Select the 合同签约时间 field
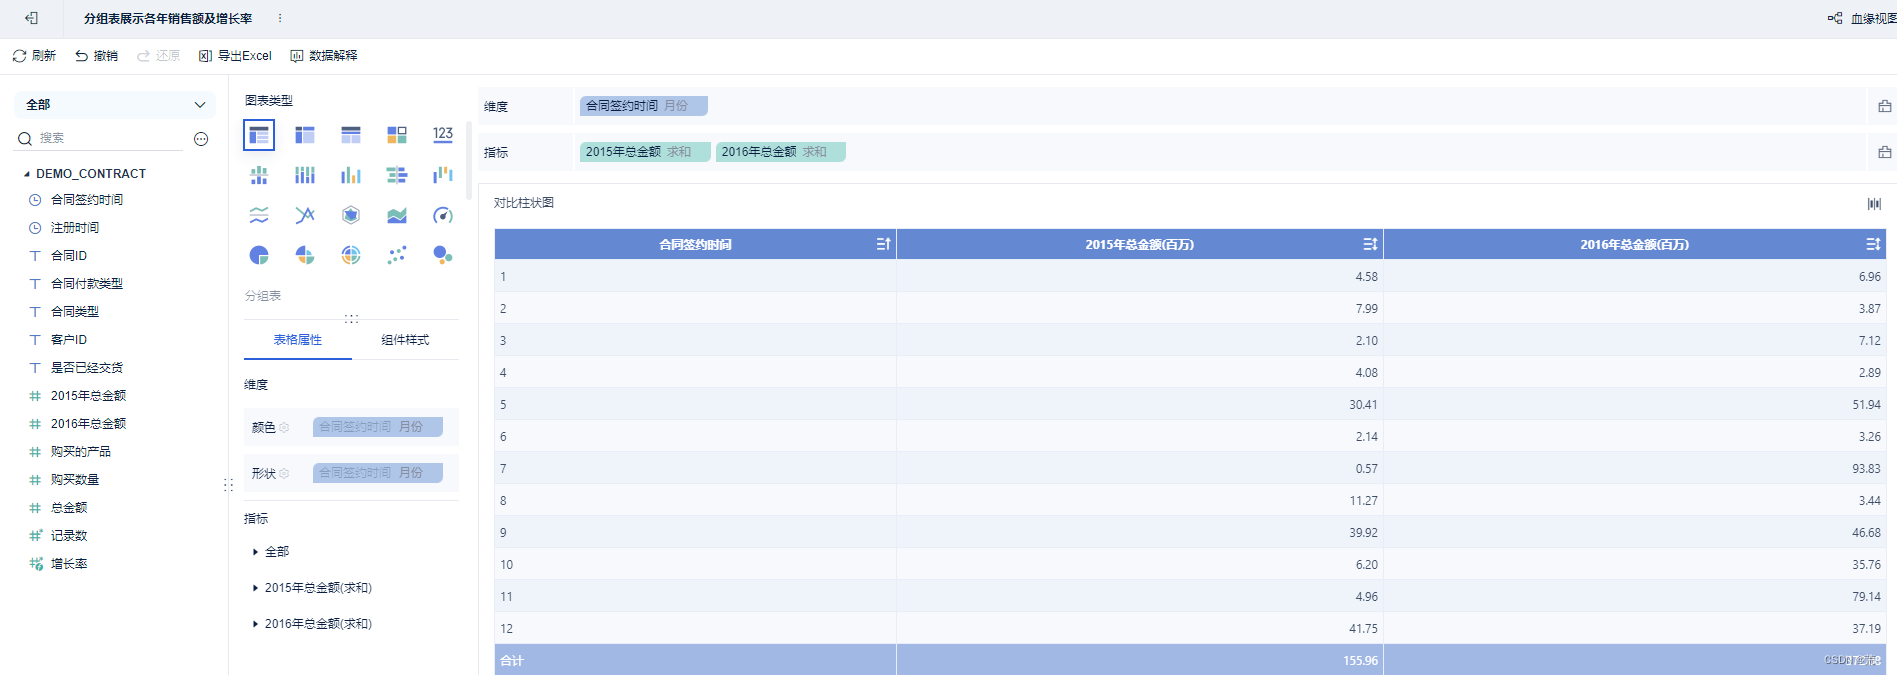The height and width of the screenshot is (675, 1897). click(x=87, y=200)
